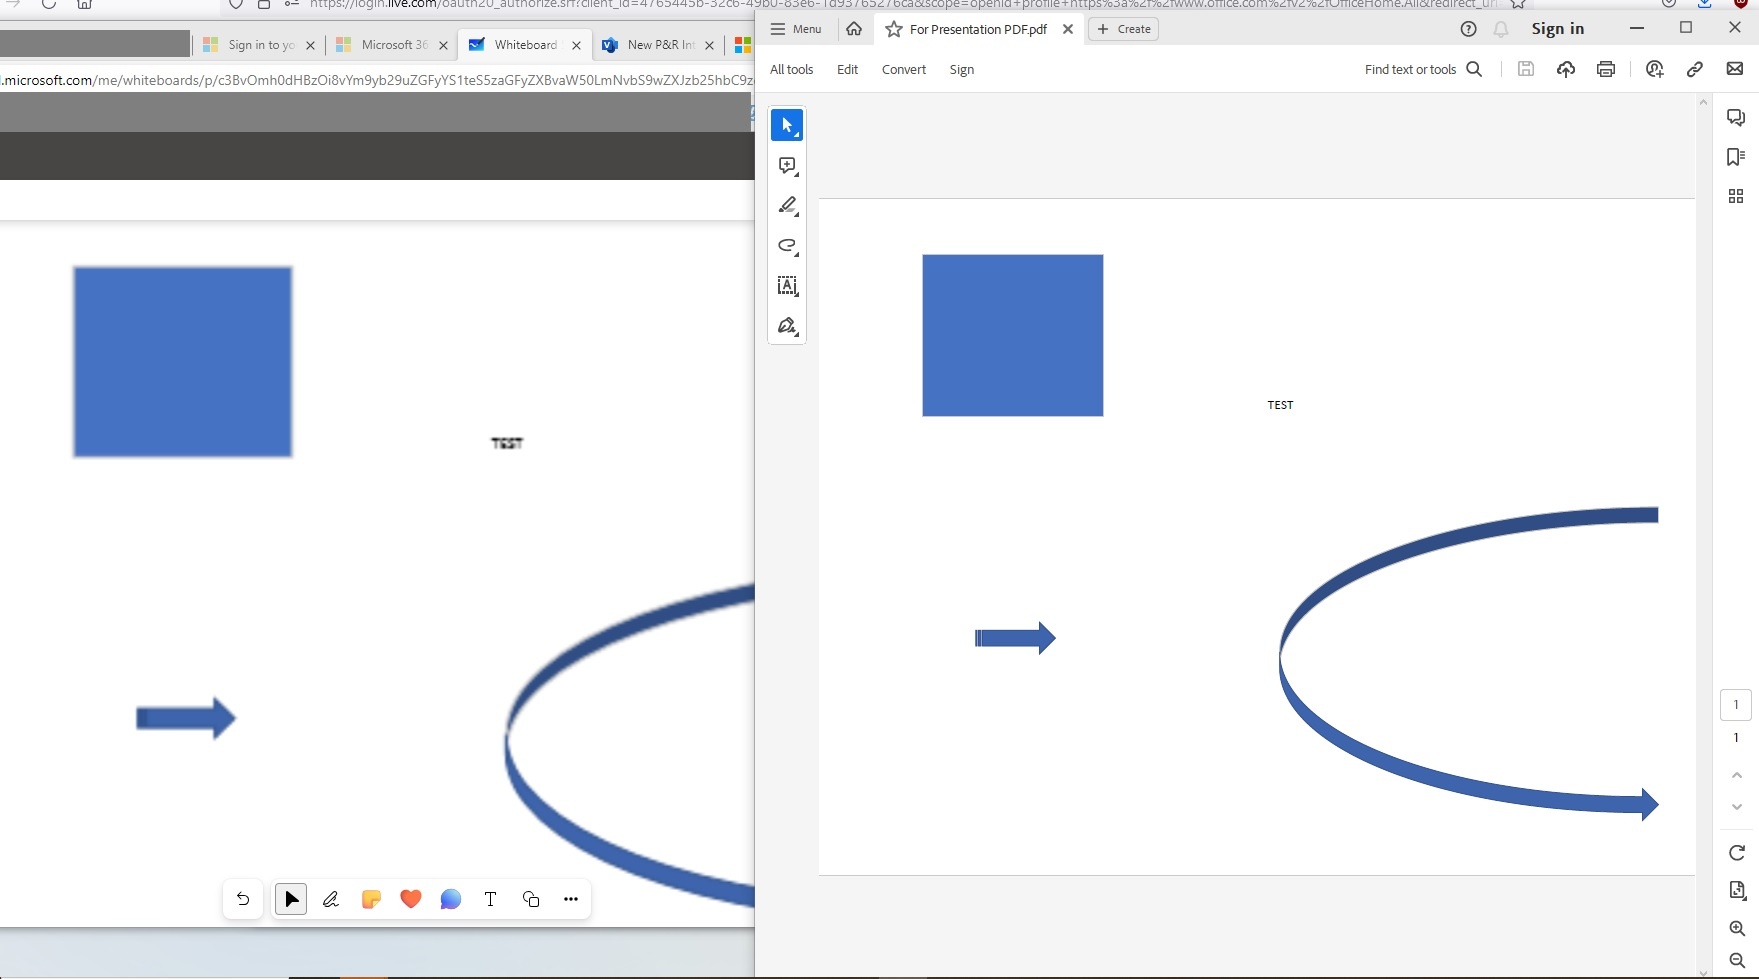Open the heart reactions tool in Whiteboard
This screenshot has height=979, width=1759.
pos(411,899)
